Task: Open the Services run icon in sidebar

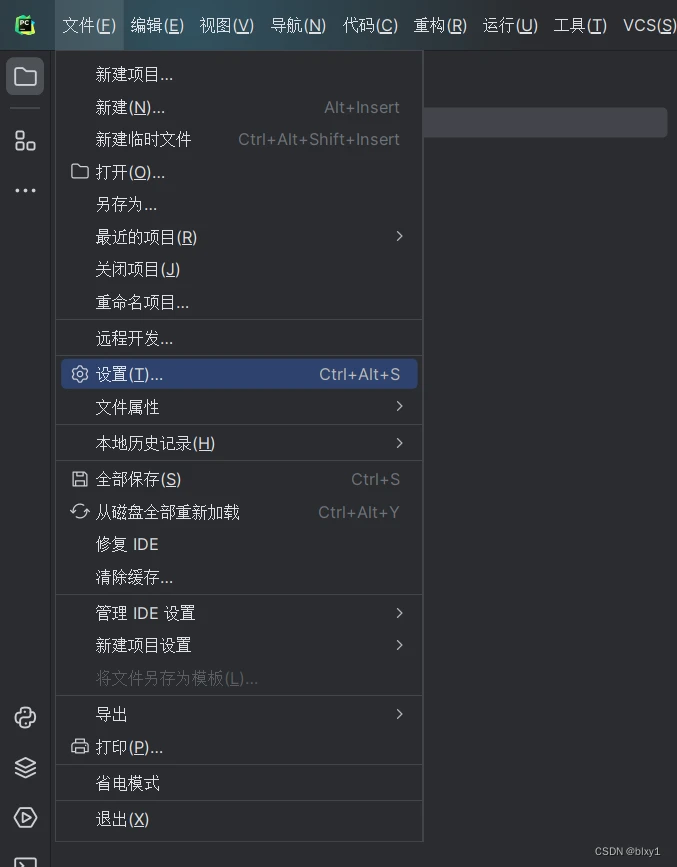Action: tap(25, 817)
